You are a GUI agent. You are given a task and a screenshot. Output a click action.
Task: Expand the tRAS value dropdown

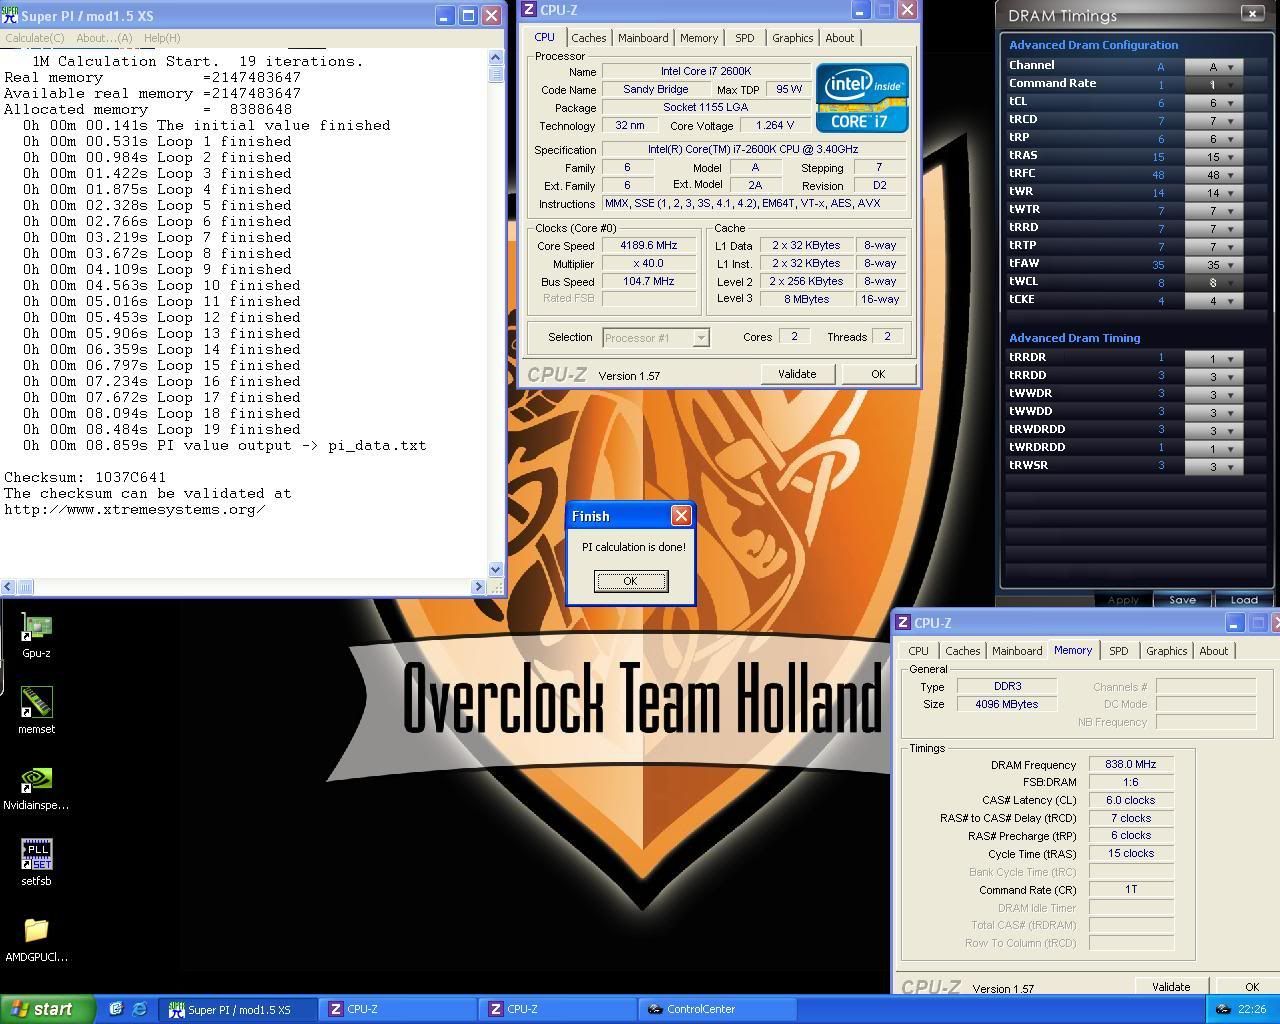(x=1231, y=157)
